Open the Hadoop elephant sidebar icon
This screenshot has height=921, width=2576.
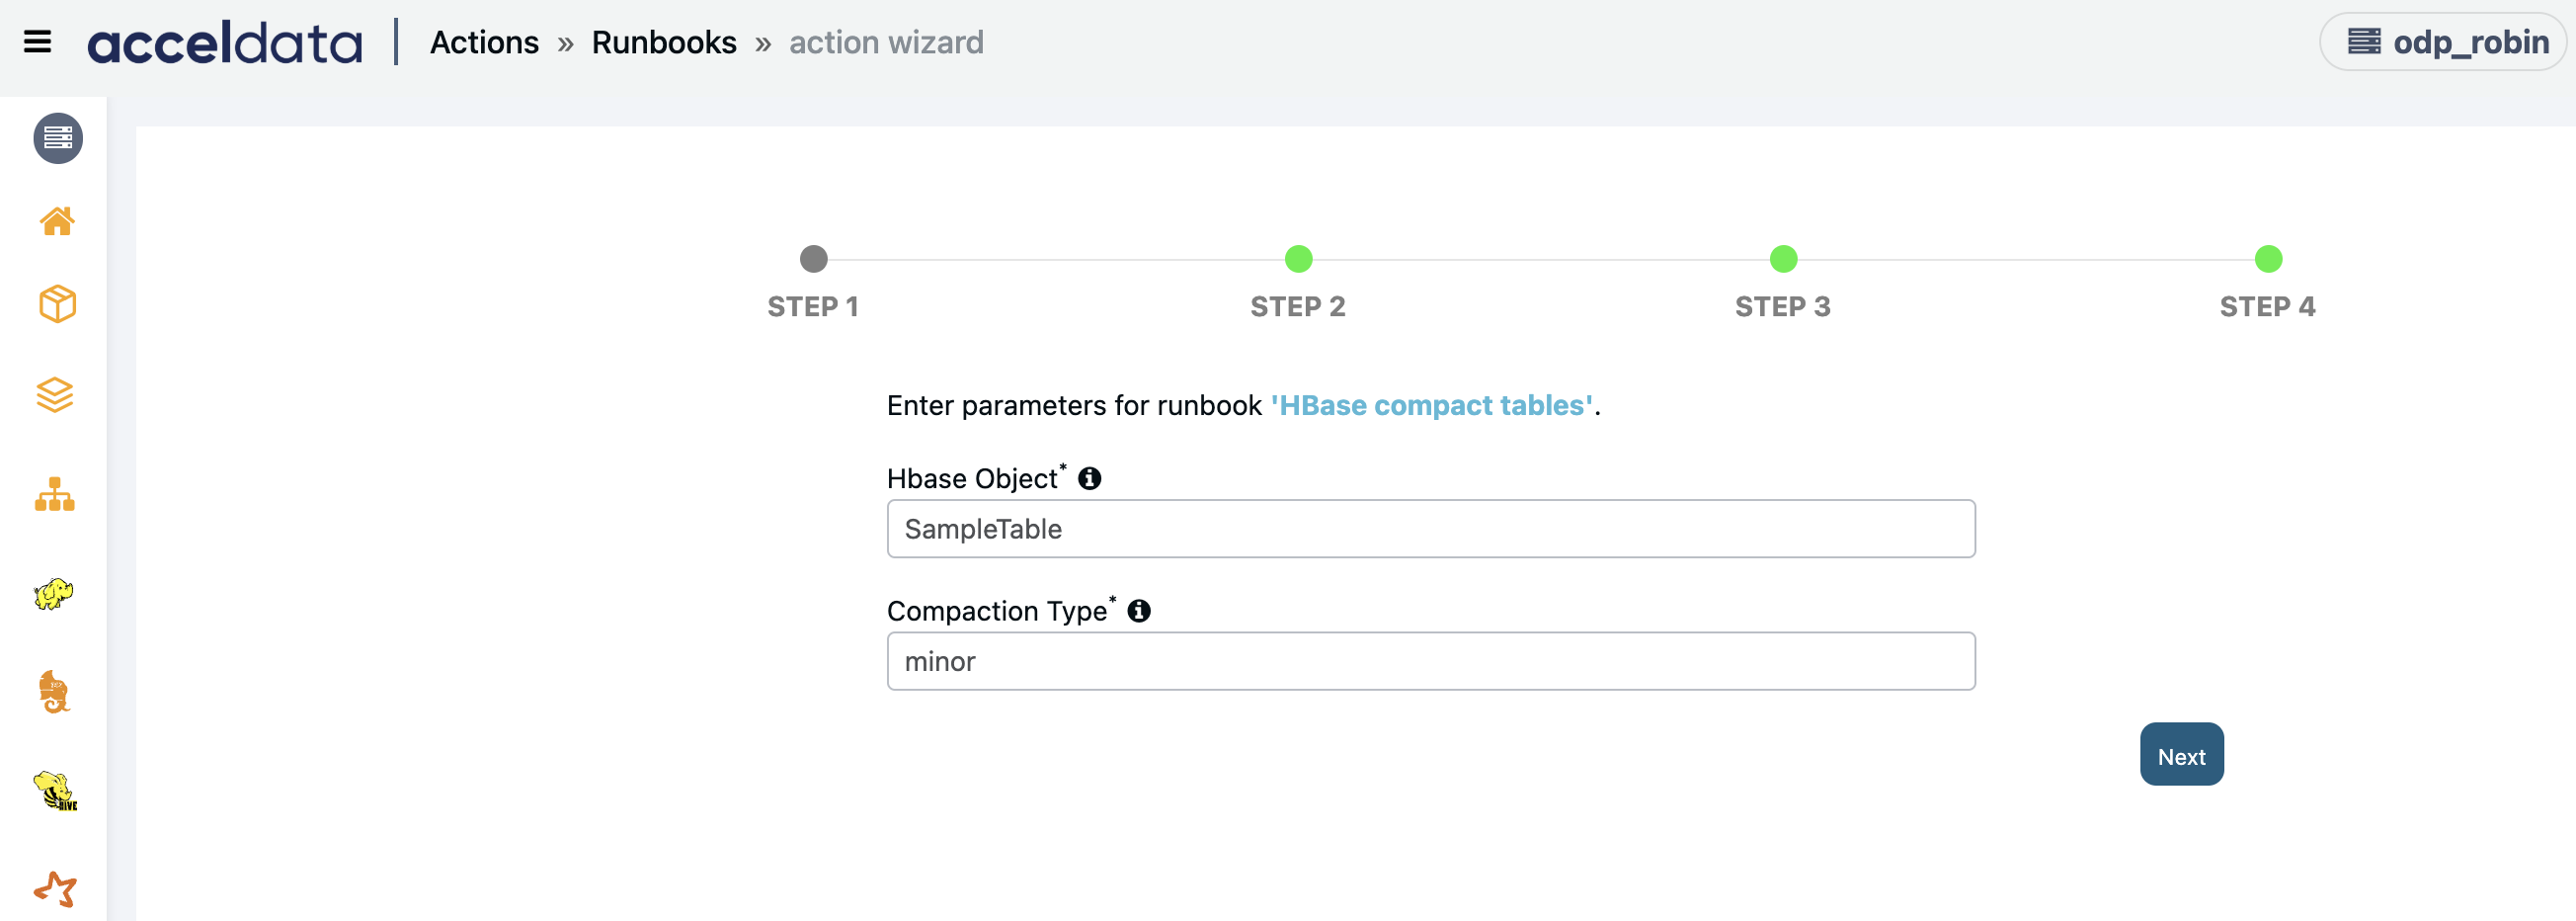[x=54, y=593]
